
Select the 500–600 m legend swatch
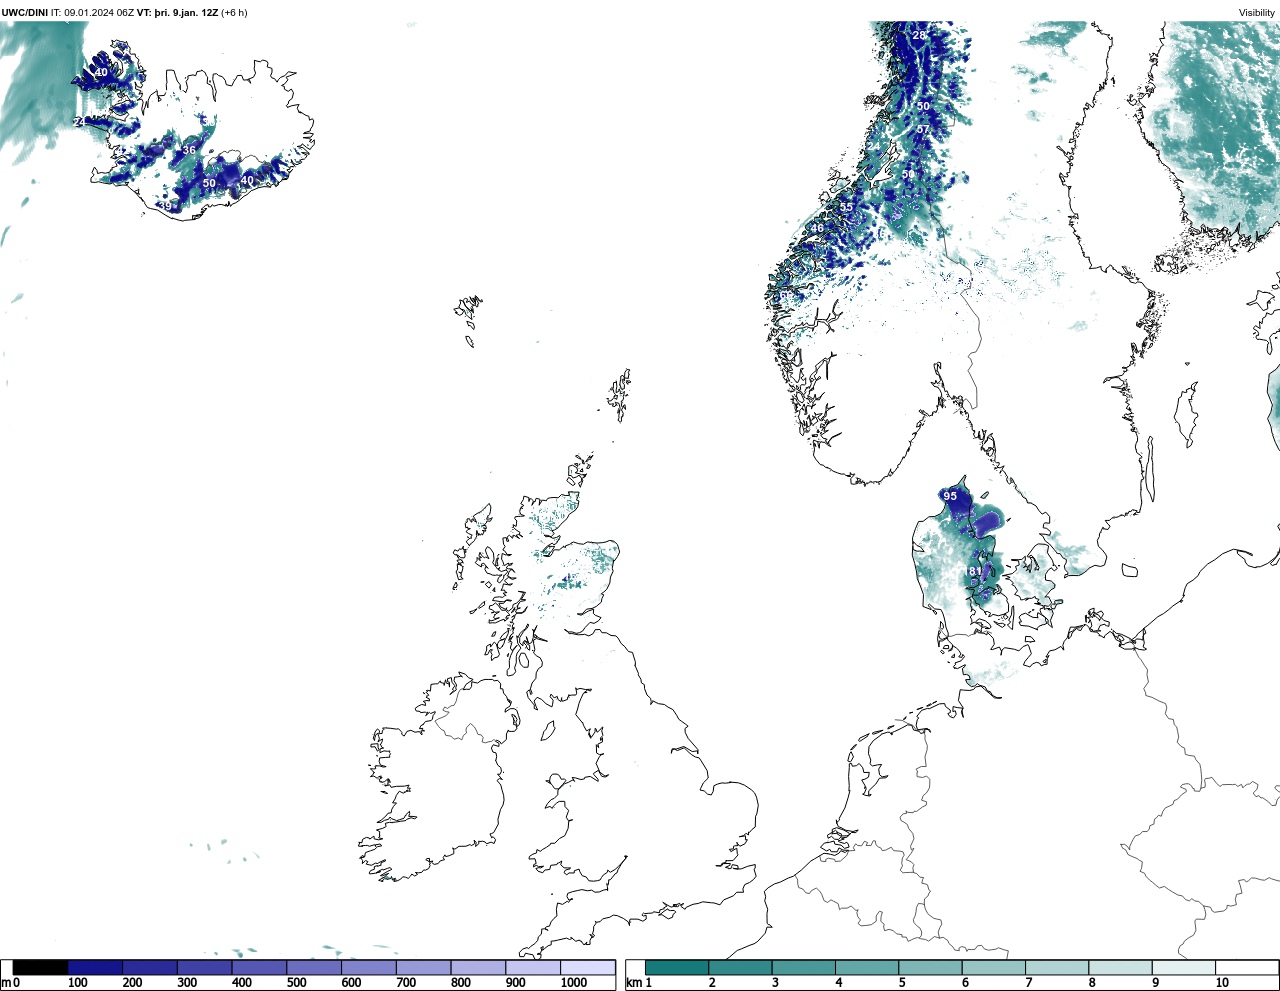pyautogui.click(x=314, y=968)
